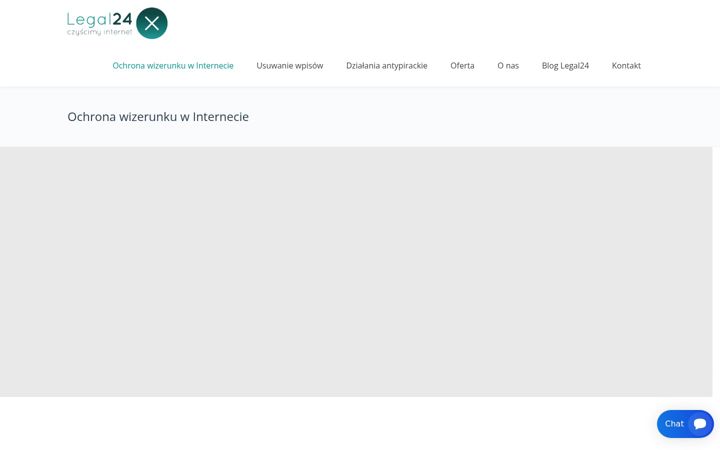Open the Kontakt page link
720x450 pixels.
click(626, 66)
